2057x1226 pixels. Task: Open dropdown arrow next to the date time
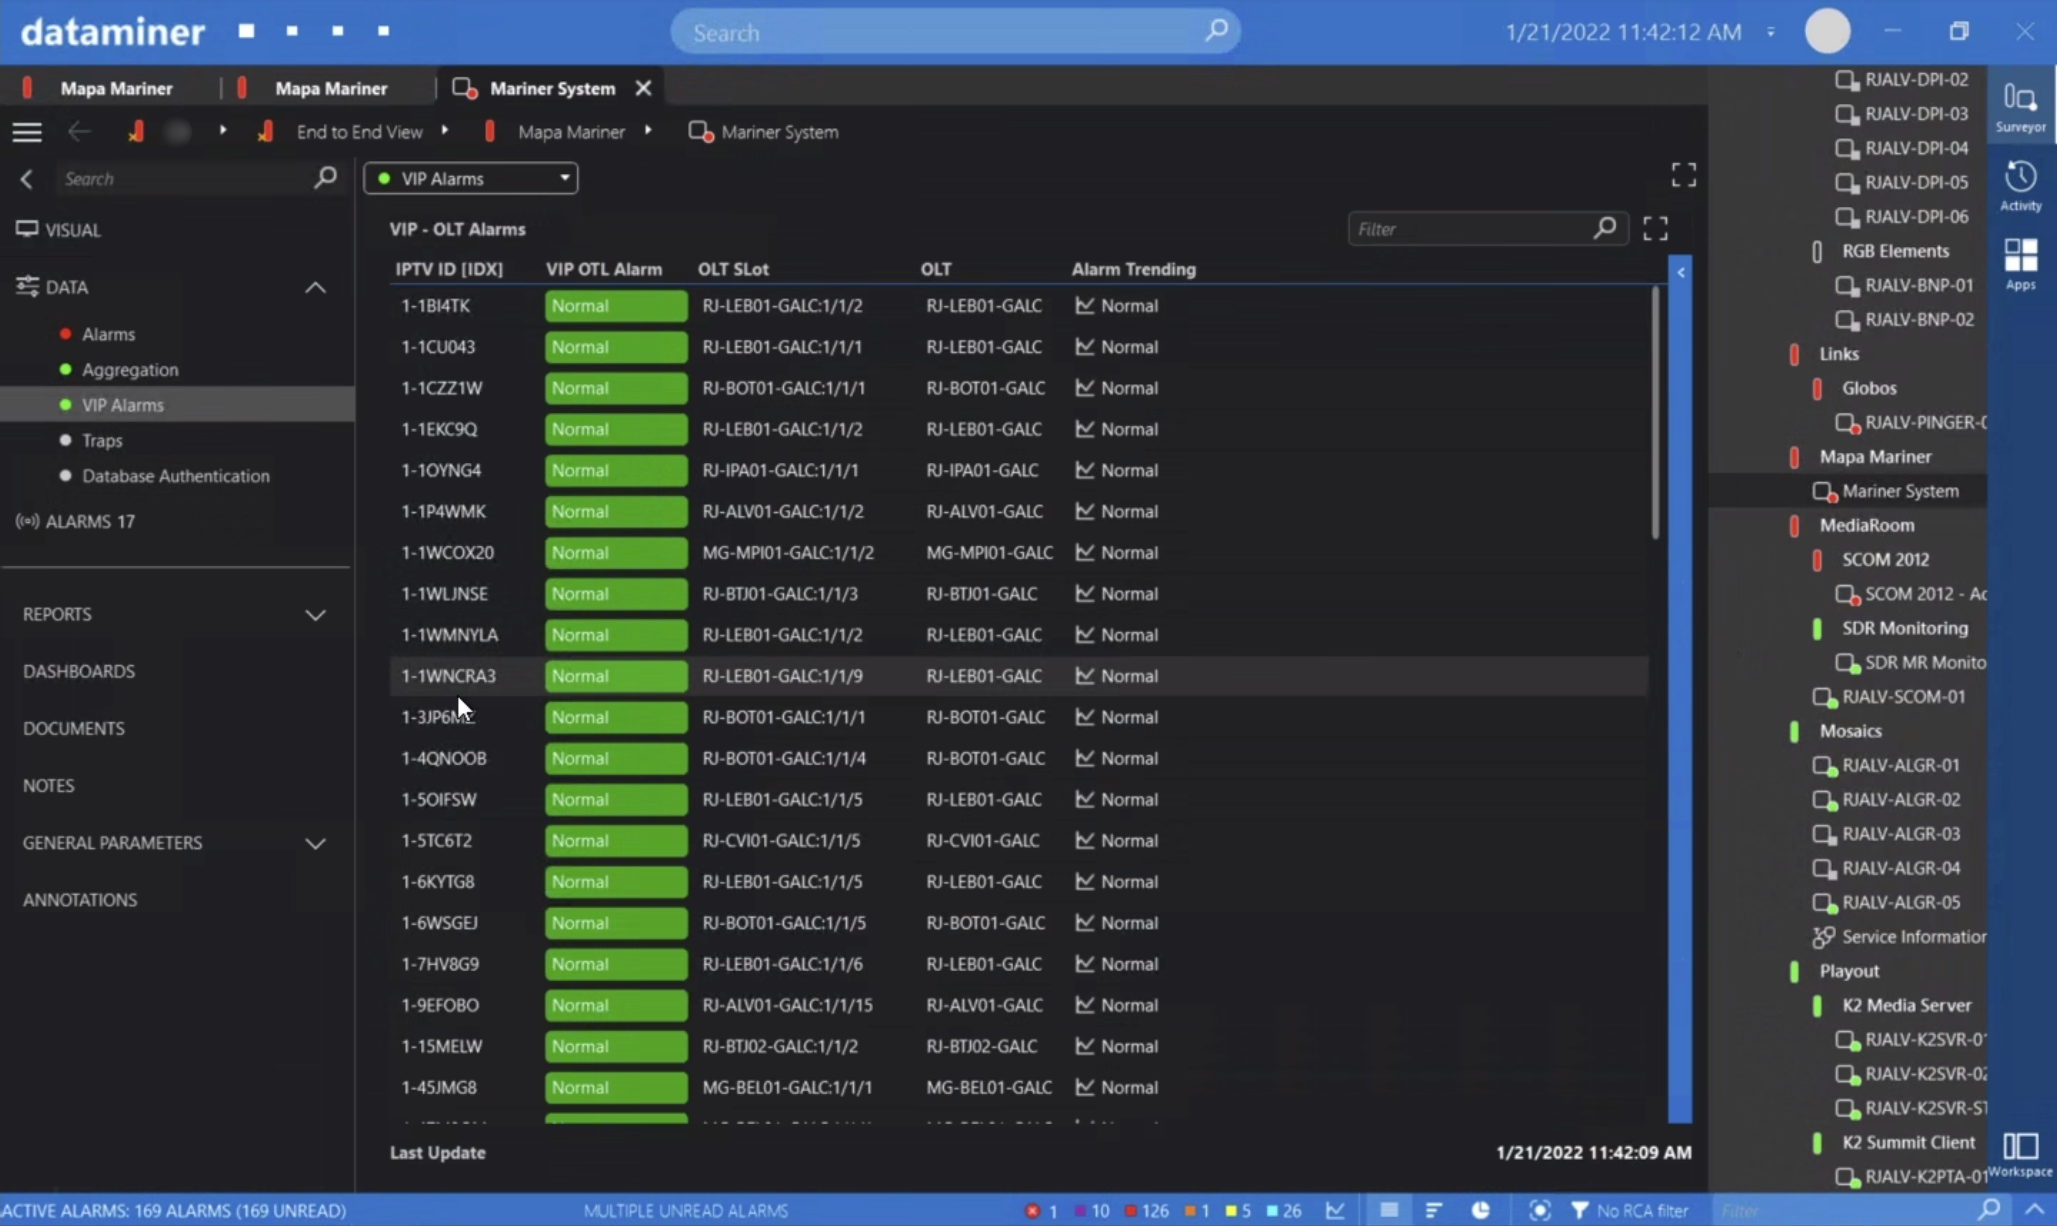click(1770, 32)
